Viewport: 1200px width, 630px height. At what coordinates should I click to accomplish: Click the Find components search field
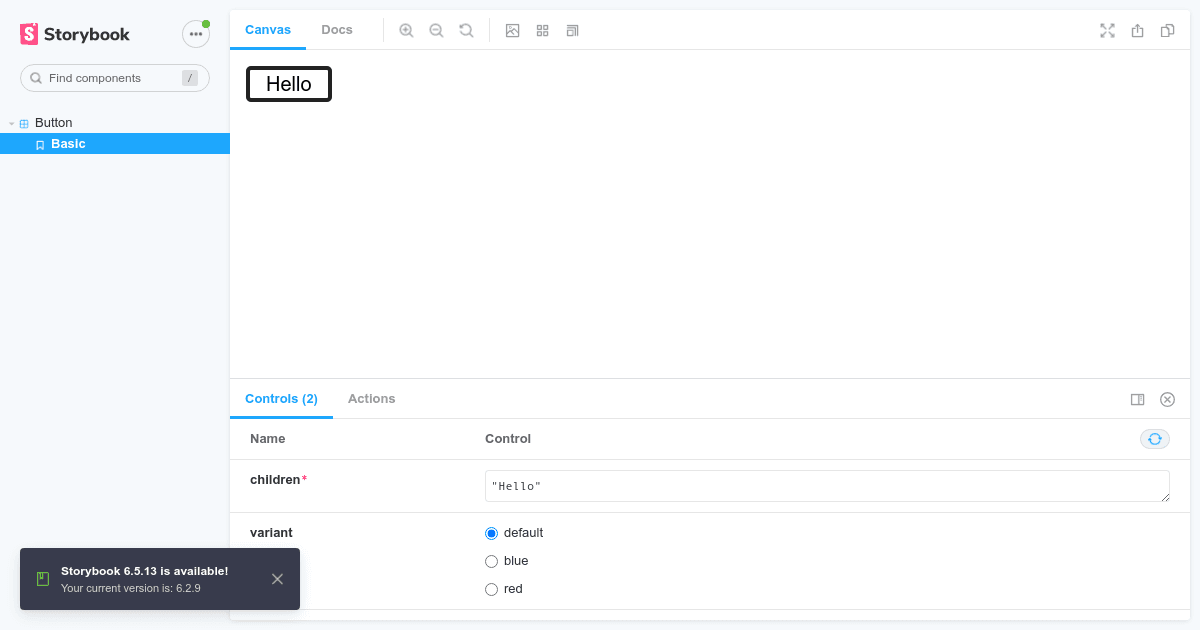[110, 77]
